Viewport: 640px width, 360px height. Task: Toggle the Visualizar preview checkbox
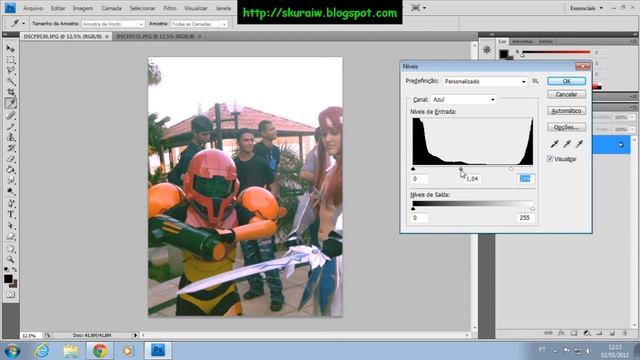pyautogui.click(x=550, y=159)
